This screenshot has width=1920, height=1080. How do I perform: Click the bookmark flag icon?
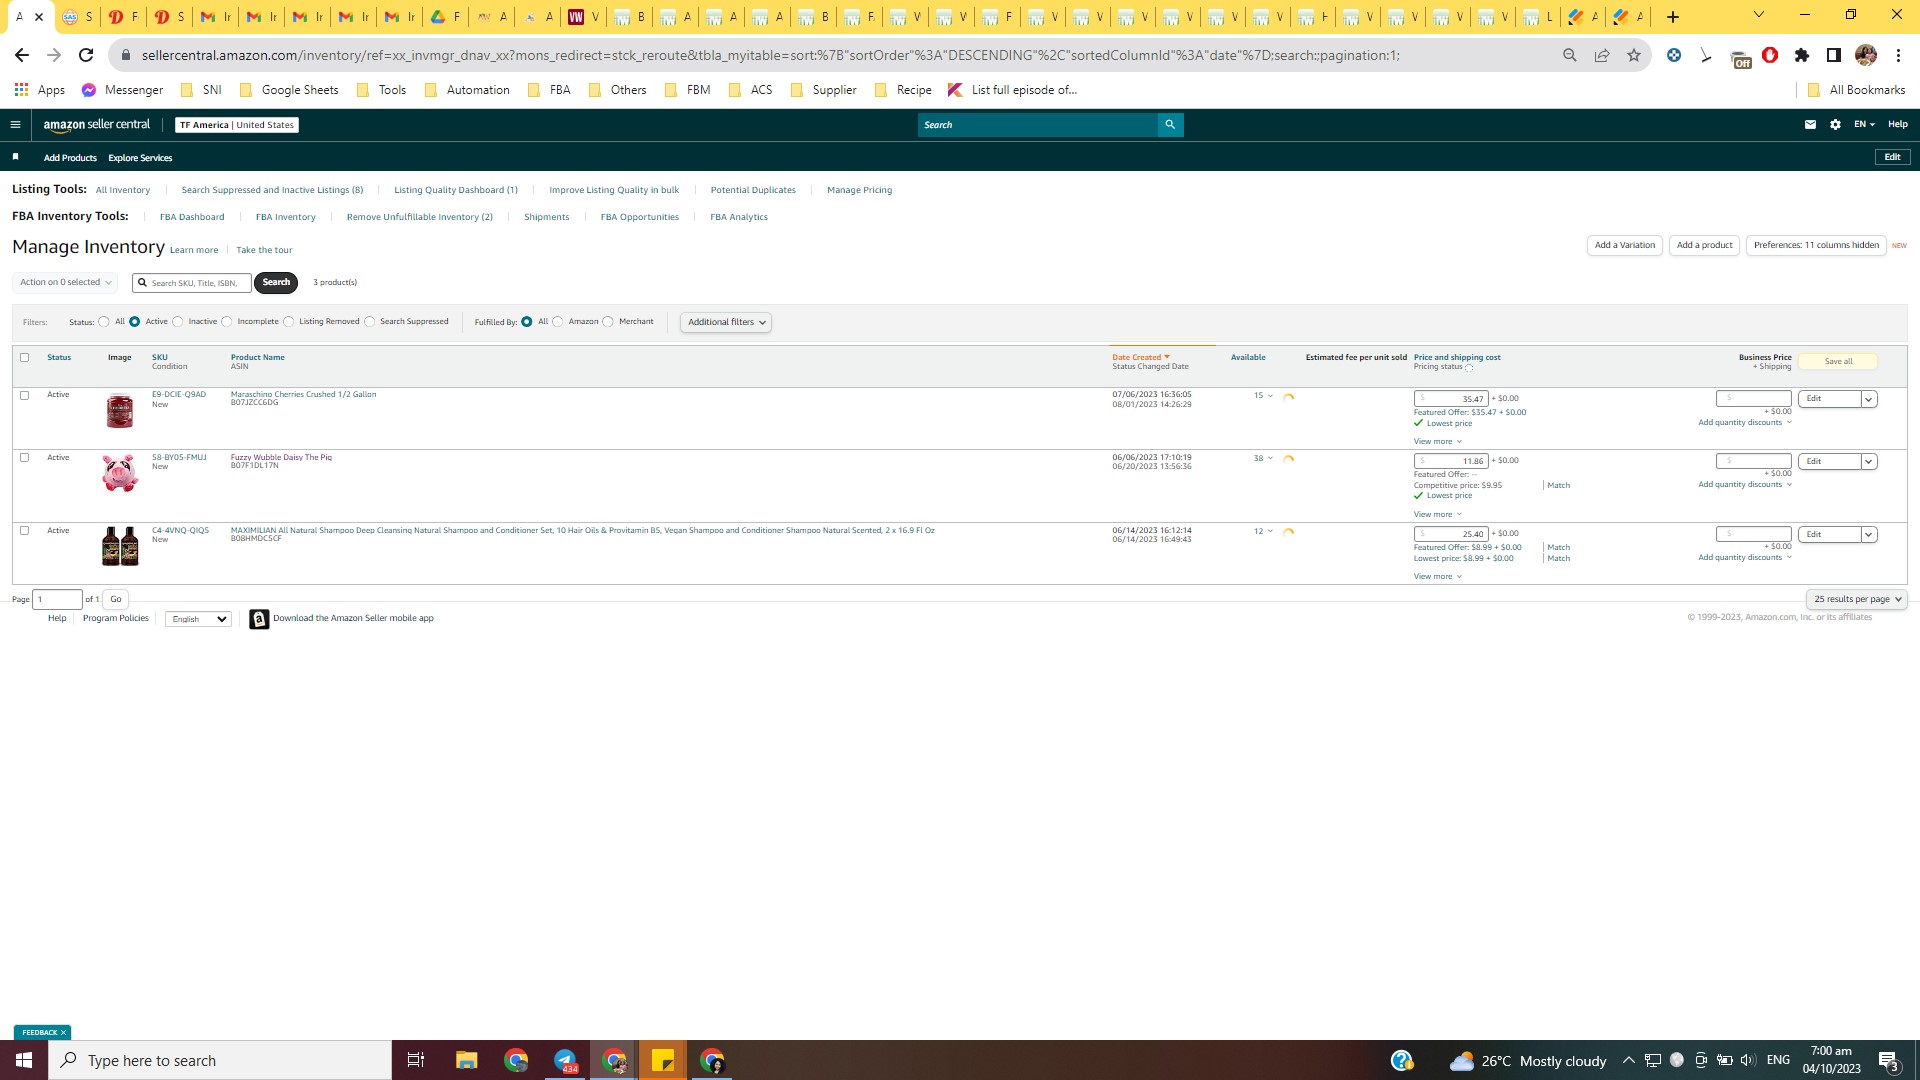click(x=15, y=157)
